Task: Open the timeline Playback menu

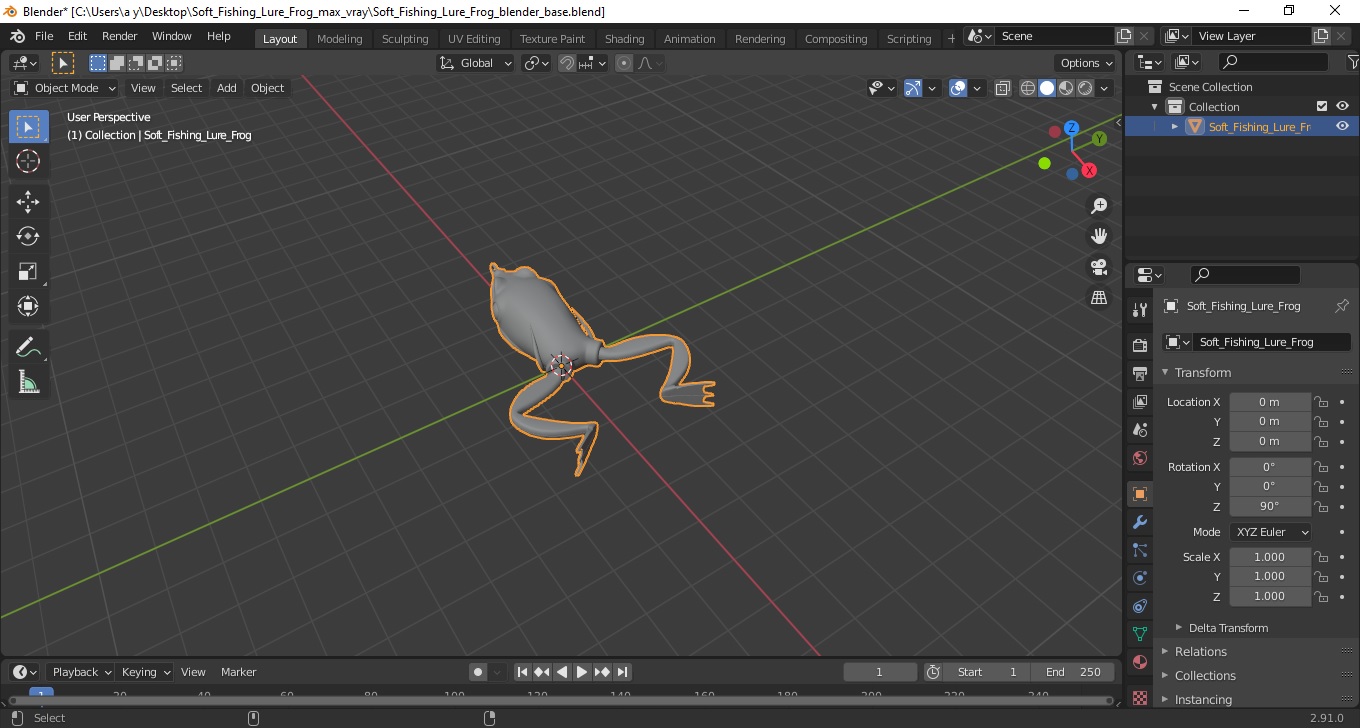Action: coord(81,672)
